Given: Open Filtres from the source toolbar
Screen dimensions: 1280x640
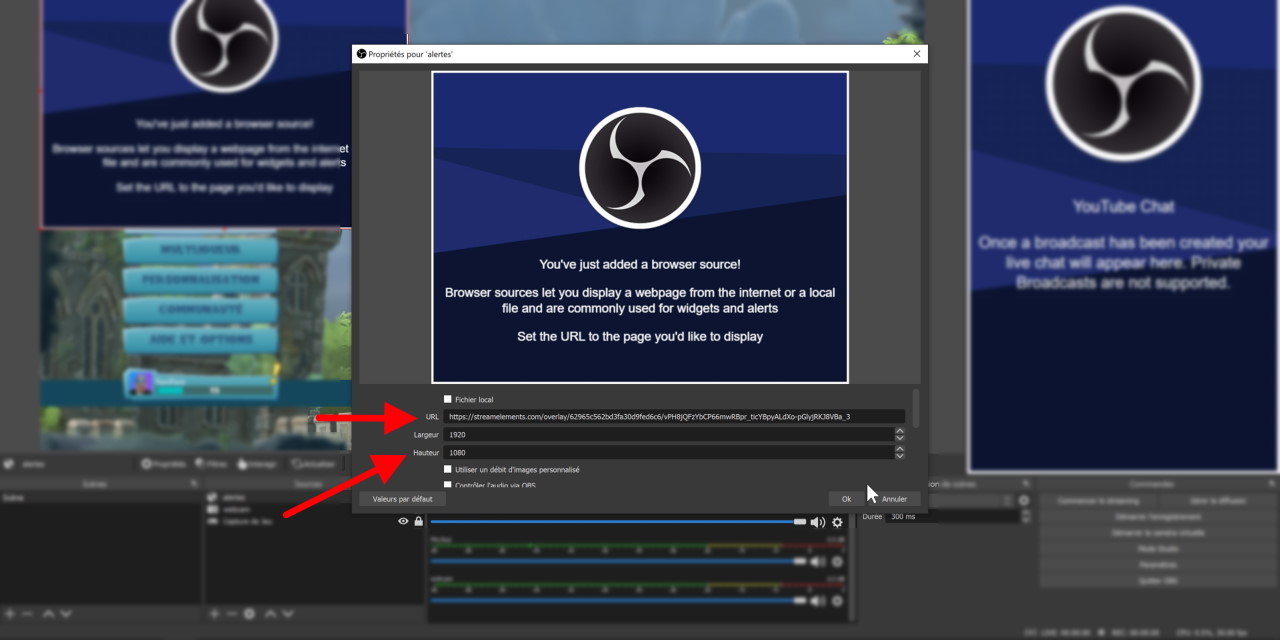Looking at the screenshot, I should [210, 464].
